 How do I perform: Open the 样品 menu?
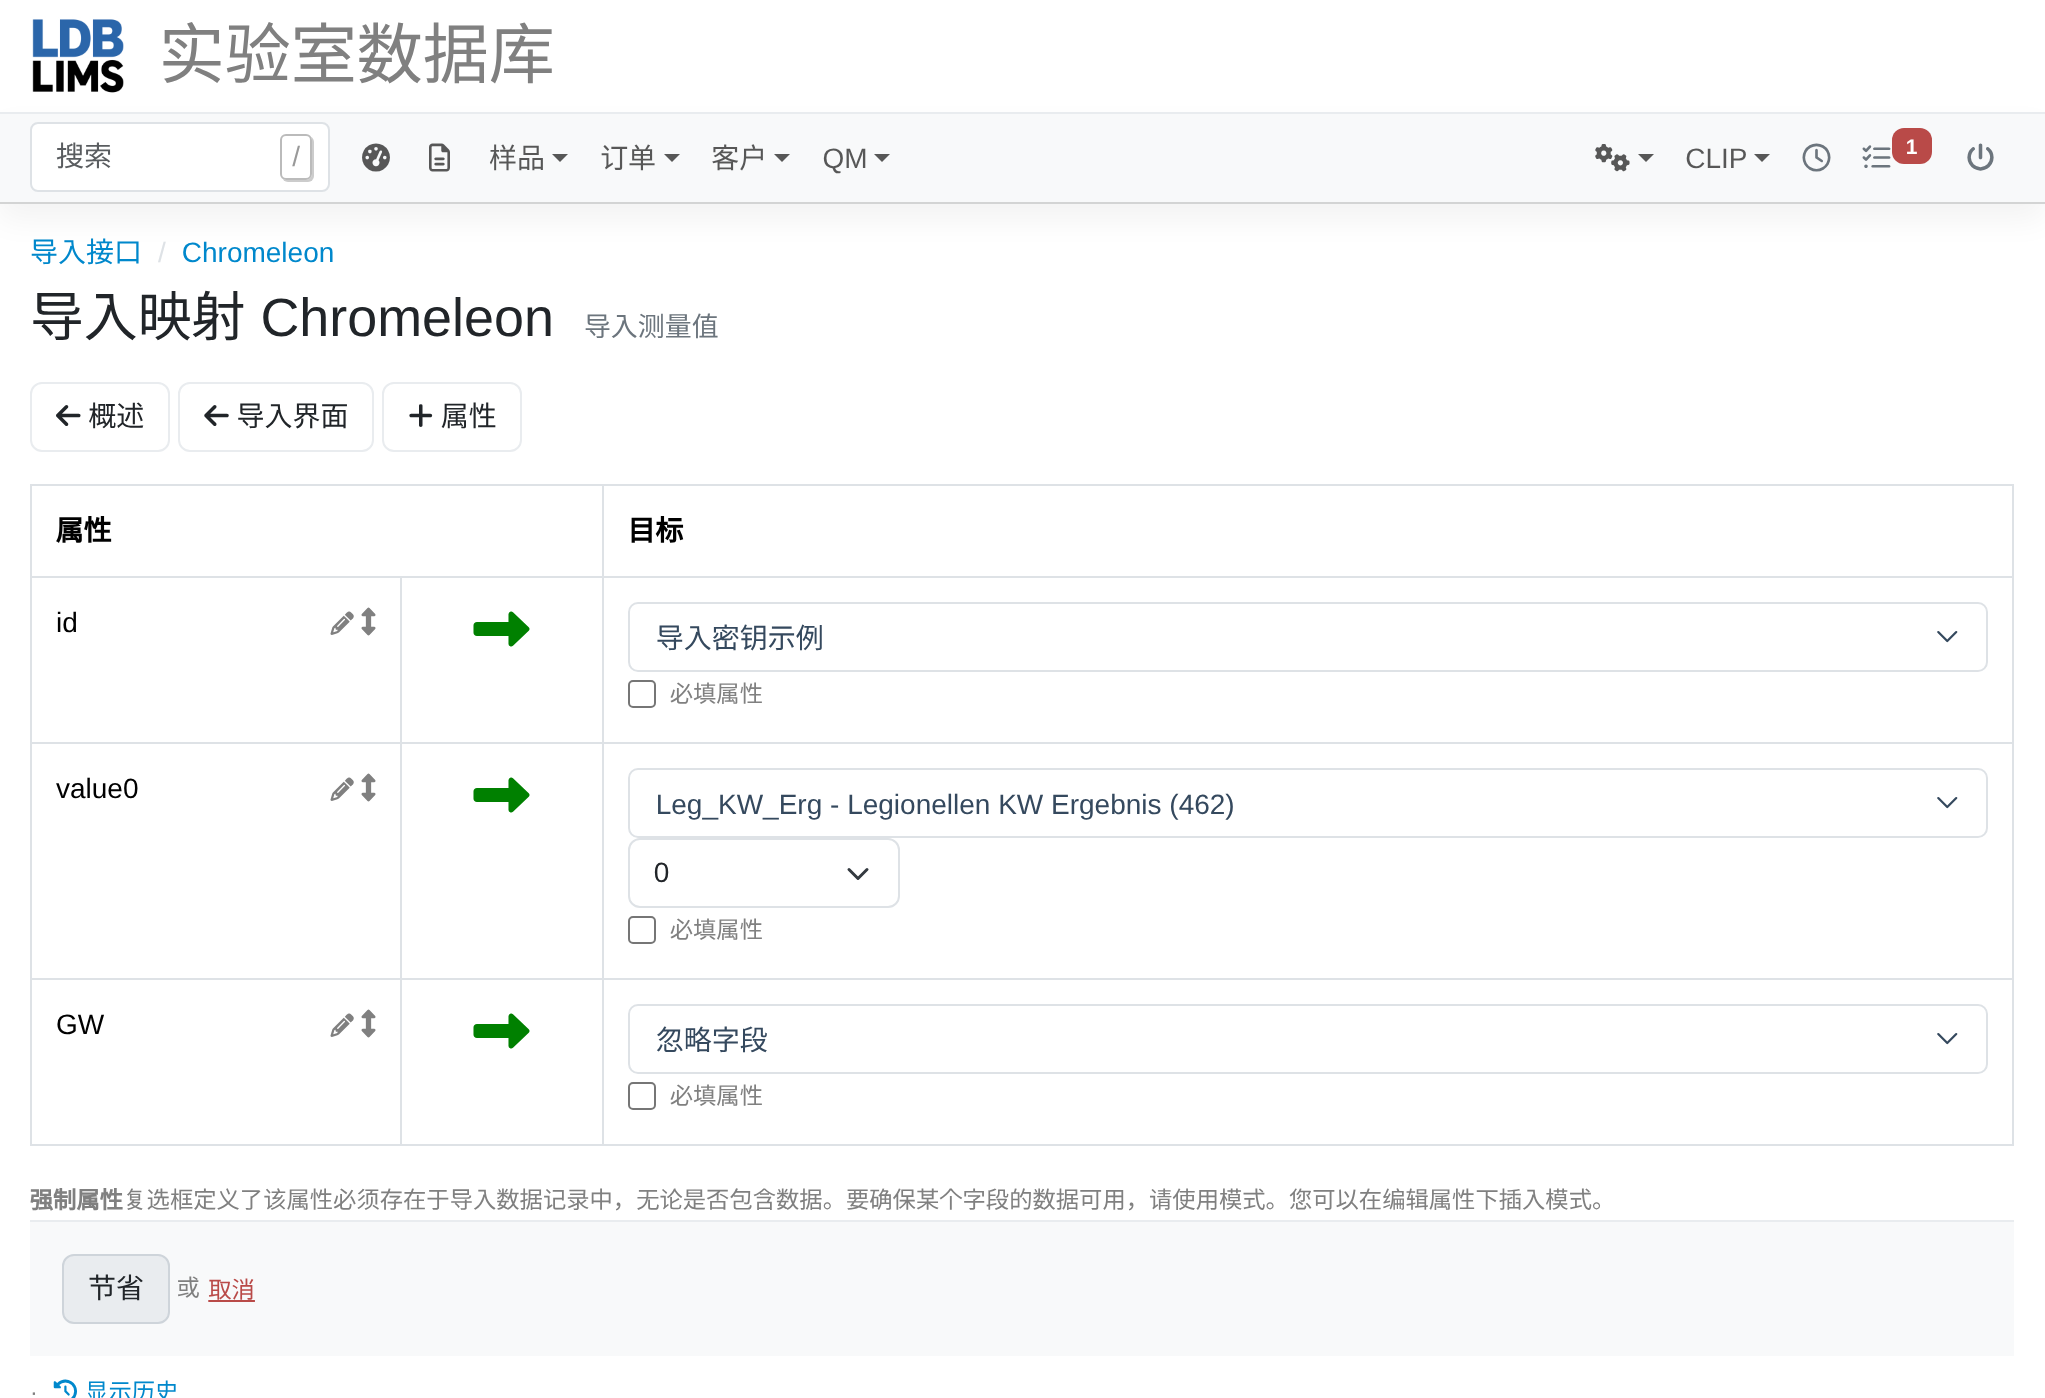(x=528, y=158)
